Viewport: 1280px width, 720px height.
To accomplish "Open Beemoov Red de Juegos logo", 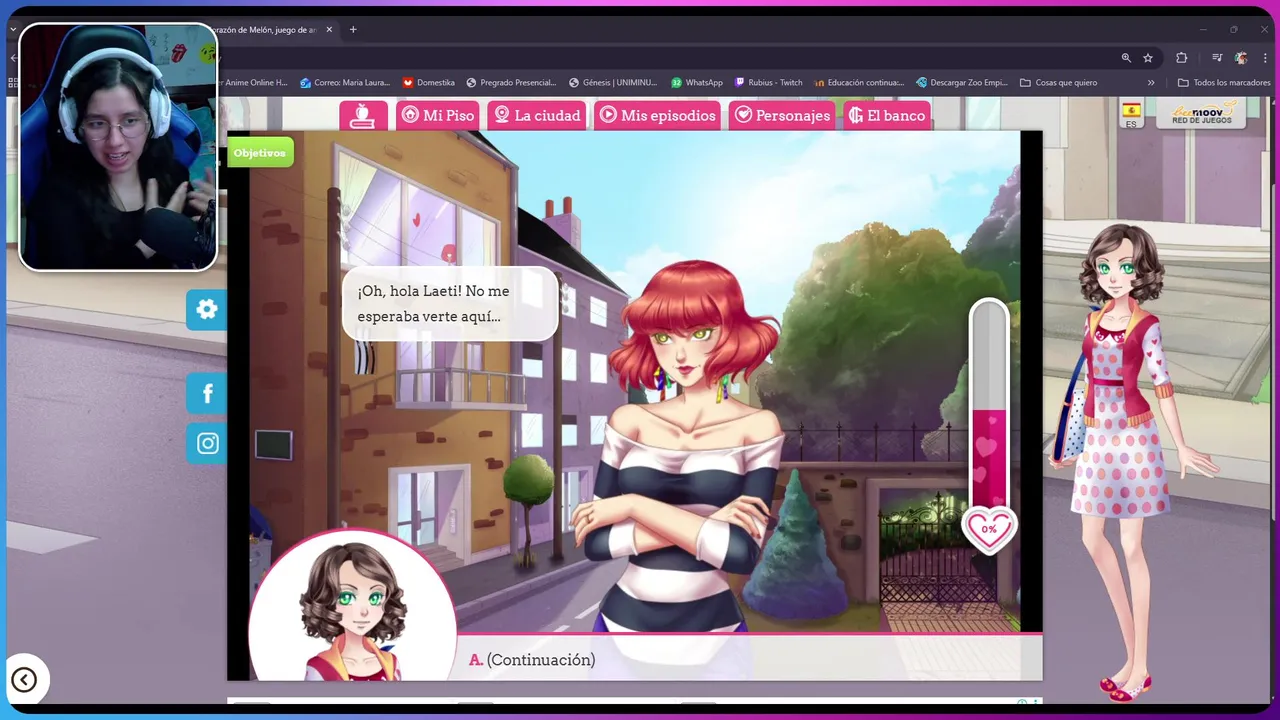I will [1201, 113].
